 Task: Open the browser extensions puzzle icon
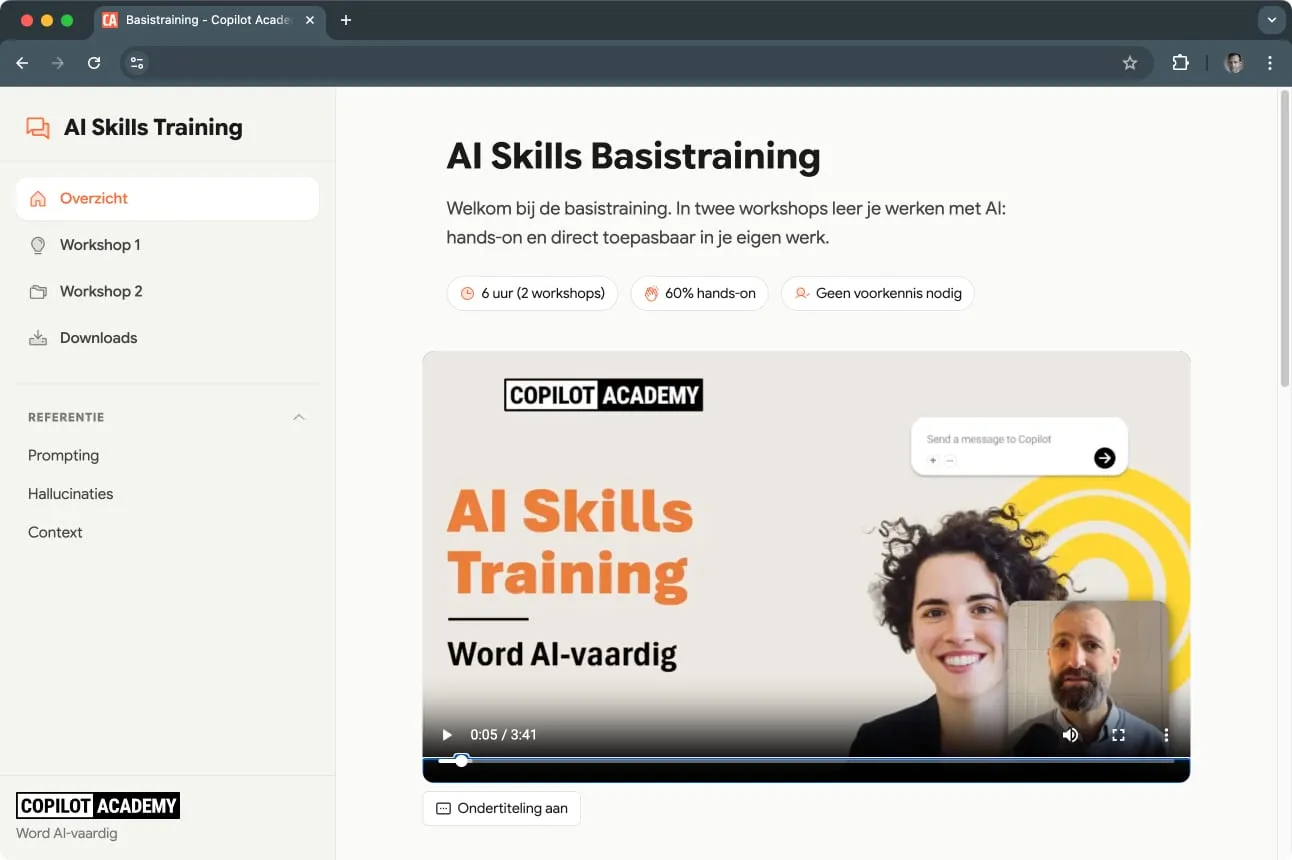[1180, 63]
